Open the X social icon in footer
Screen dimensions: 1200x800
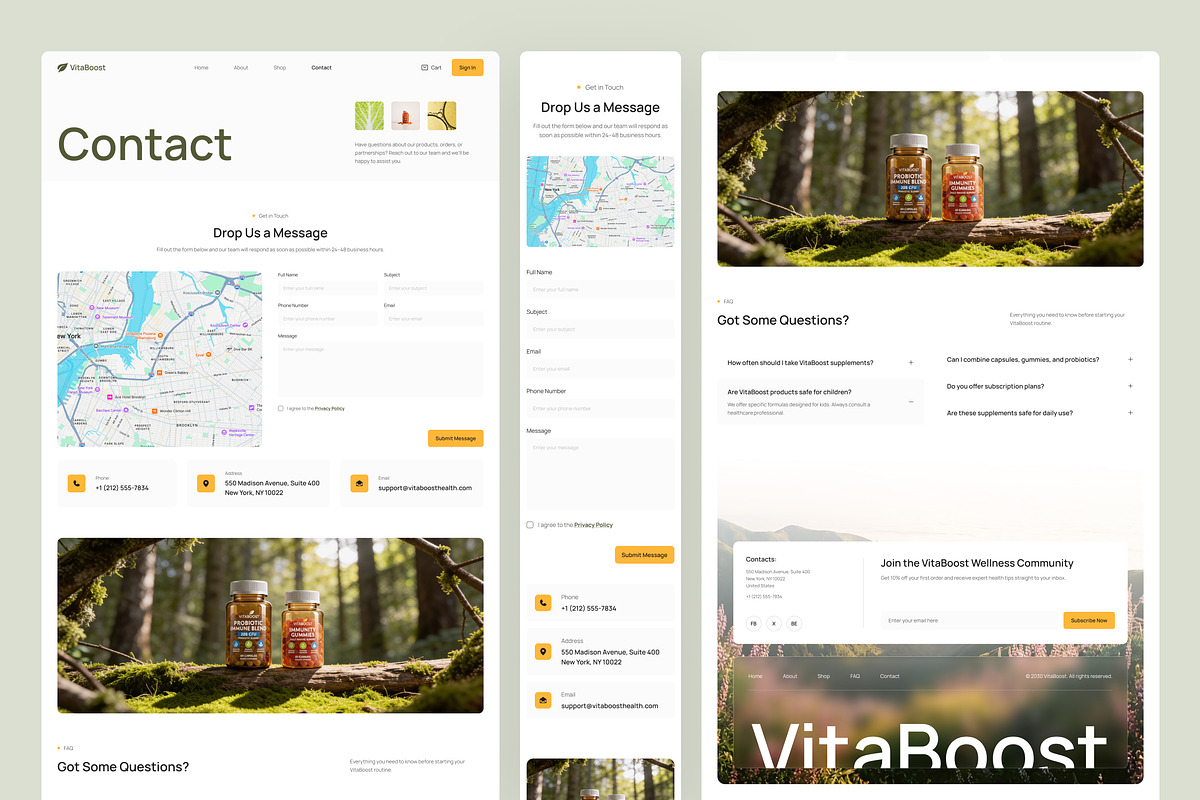(x=774, y=623)
